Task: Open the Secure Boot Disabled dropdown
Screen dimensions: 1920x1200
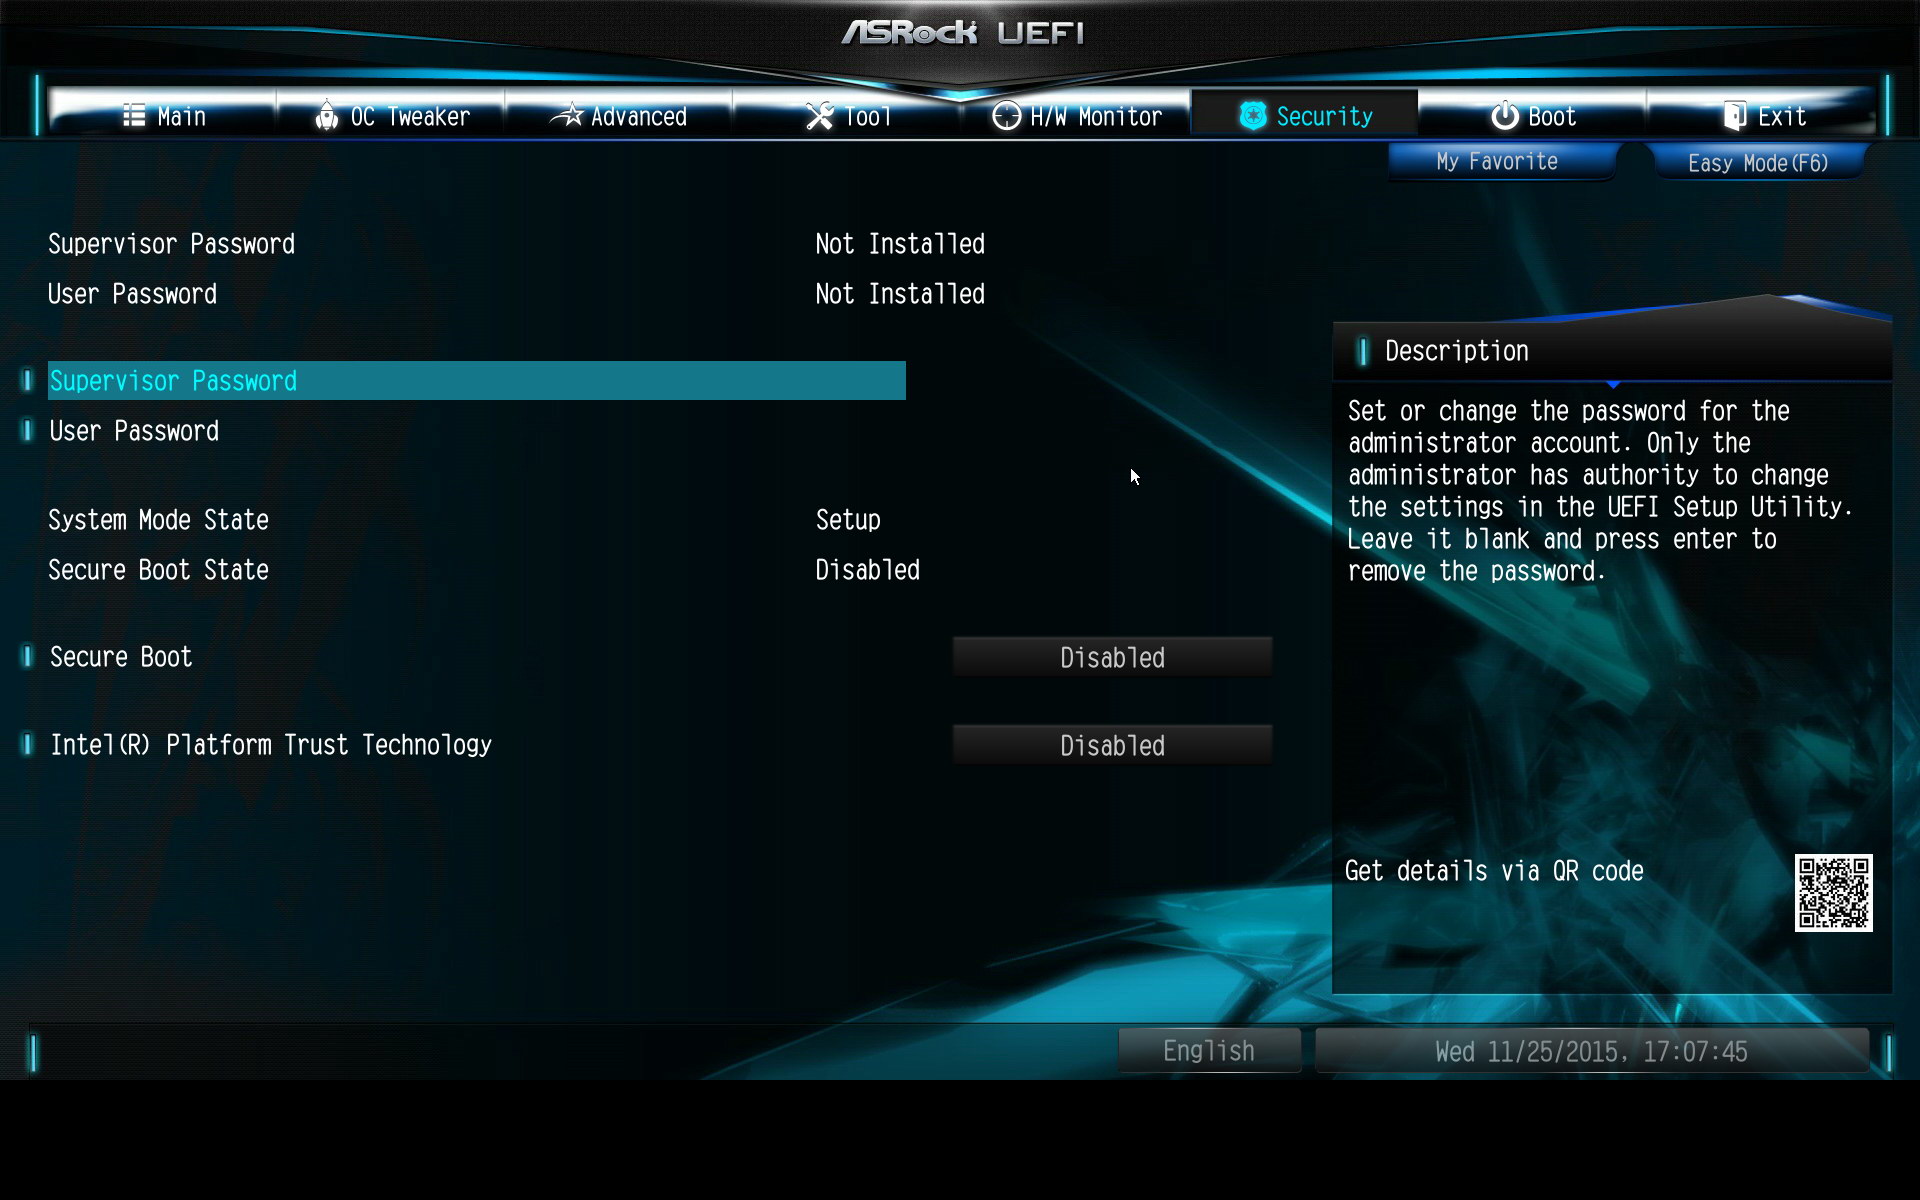Action: coord(1111,657)
